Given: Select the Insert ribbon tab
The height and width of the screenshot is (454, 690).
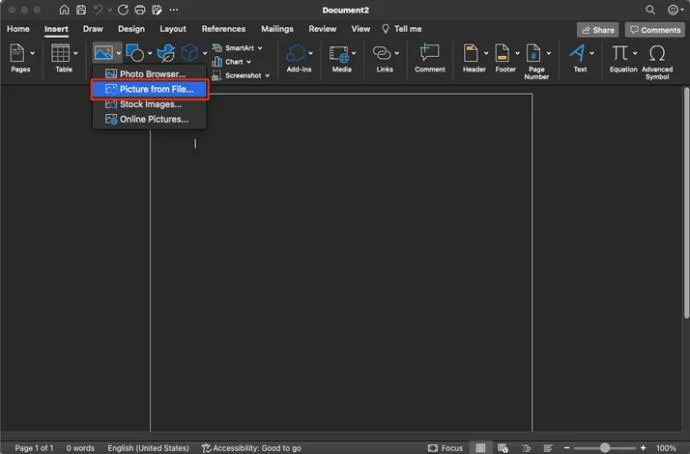Looking at the screenshot, I should click(x=56, y=29).
